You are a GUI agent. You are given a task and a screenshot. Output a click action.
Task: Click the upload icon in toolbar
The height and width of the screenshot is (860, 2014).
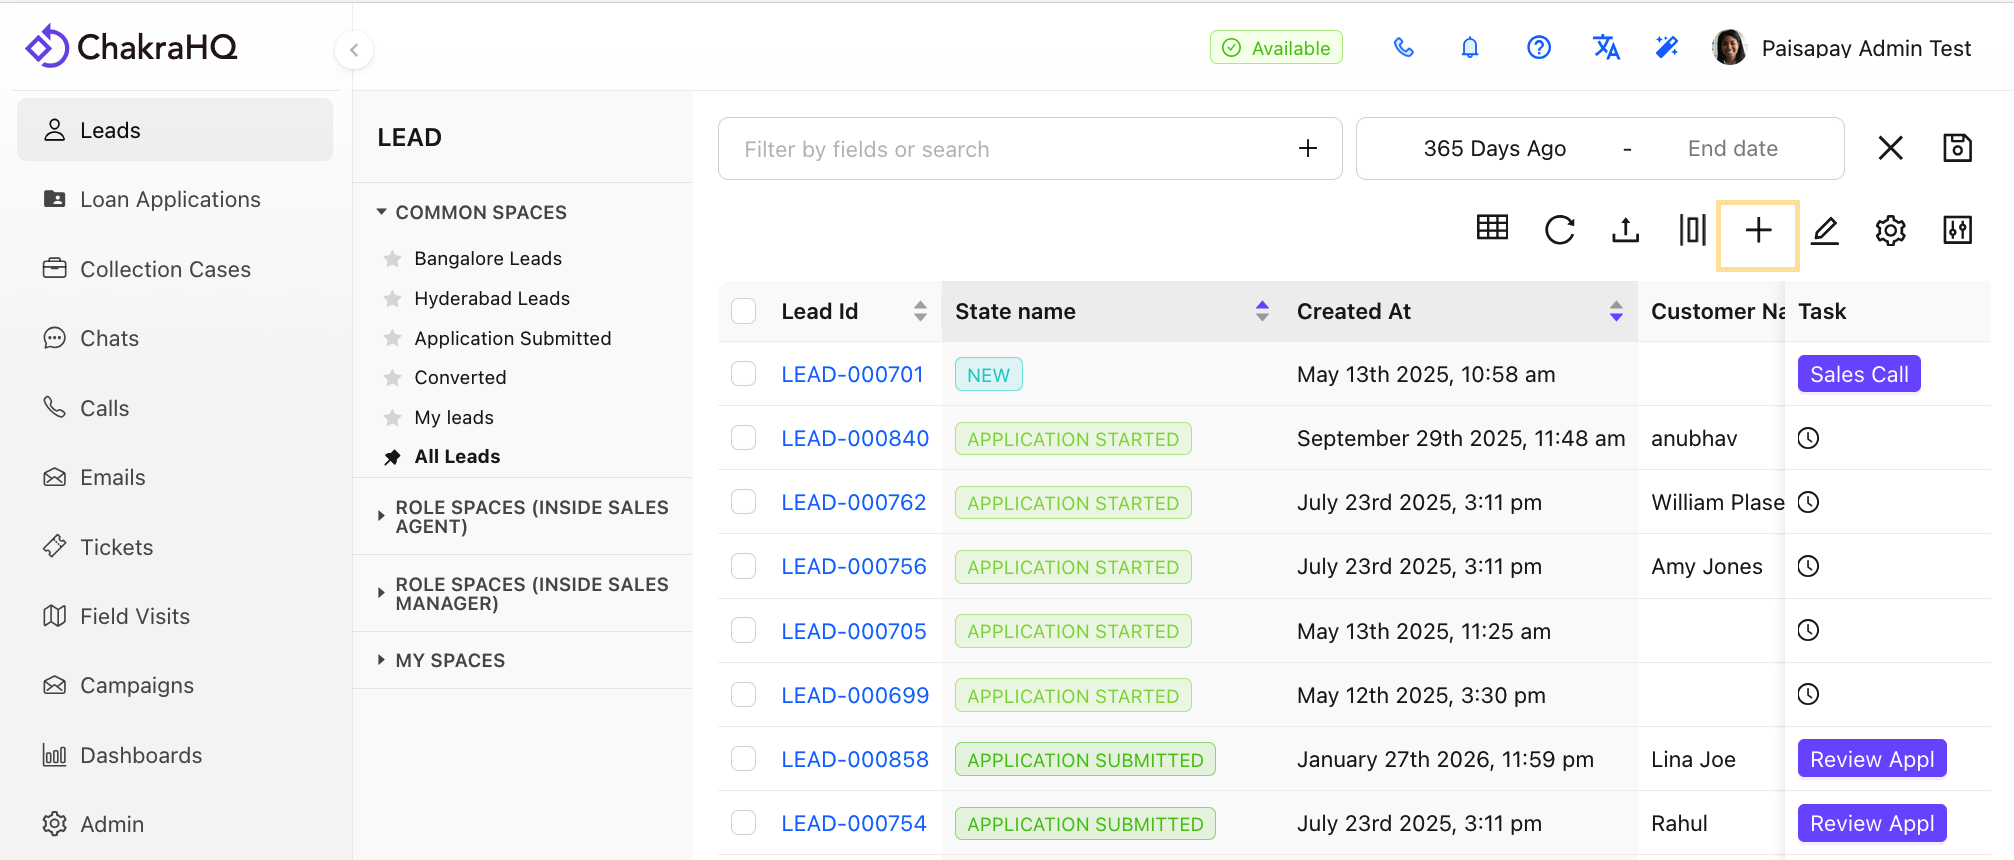click(1625, 231)
